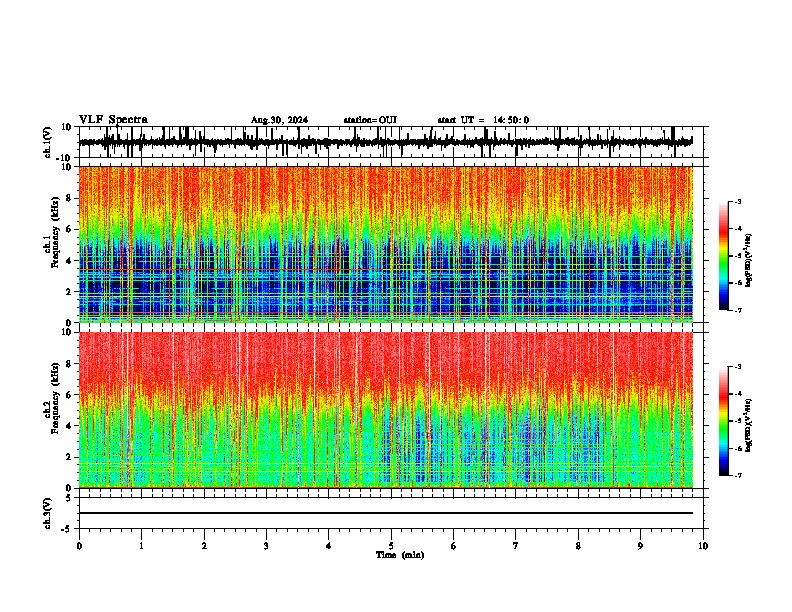The width and height of the screenshot is (792, 612).
Task: Select the date label 'Aug.30, 2024'
Action: pyautogui.click(x=279, y=120)
